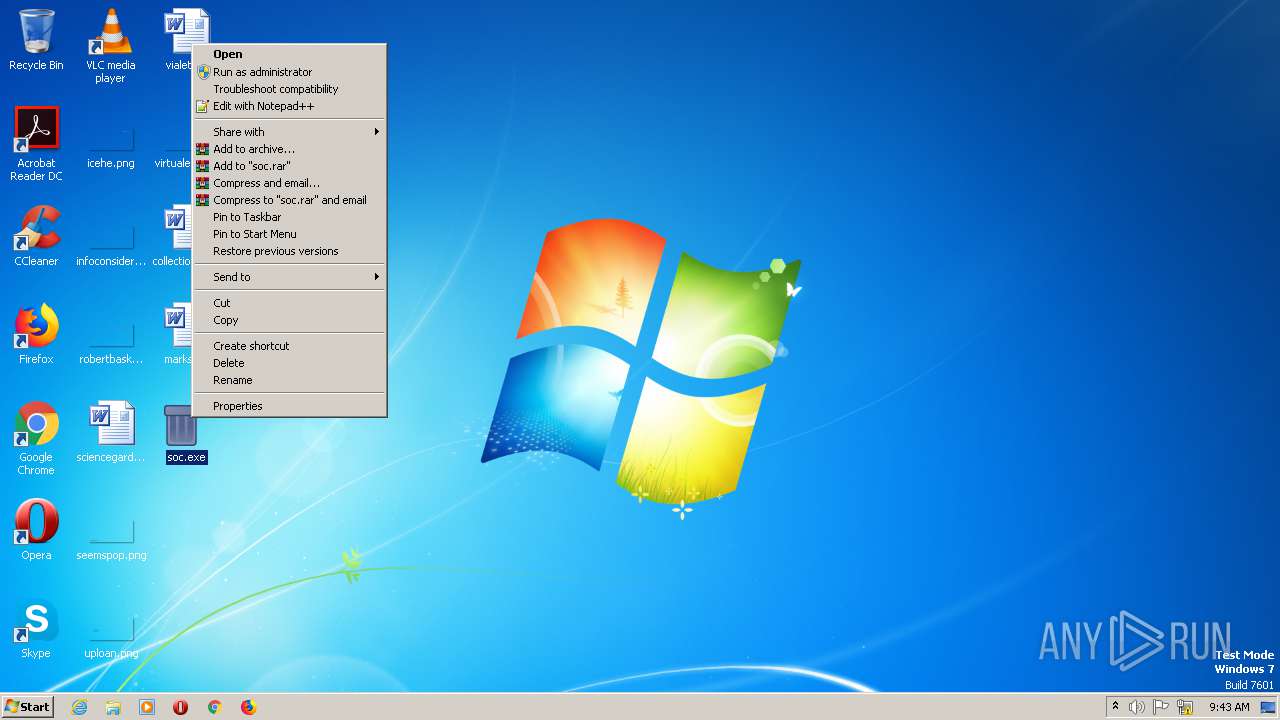
Task: Select the Acrobat Reader DC shortcut
Action: 36,143
